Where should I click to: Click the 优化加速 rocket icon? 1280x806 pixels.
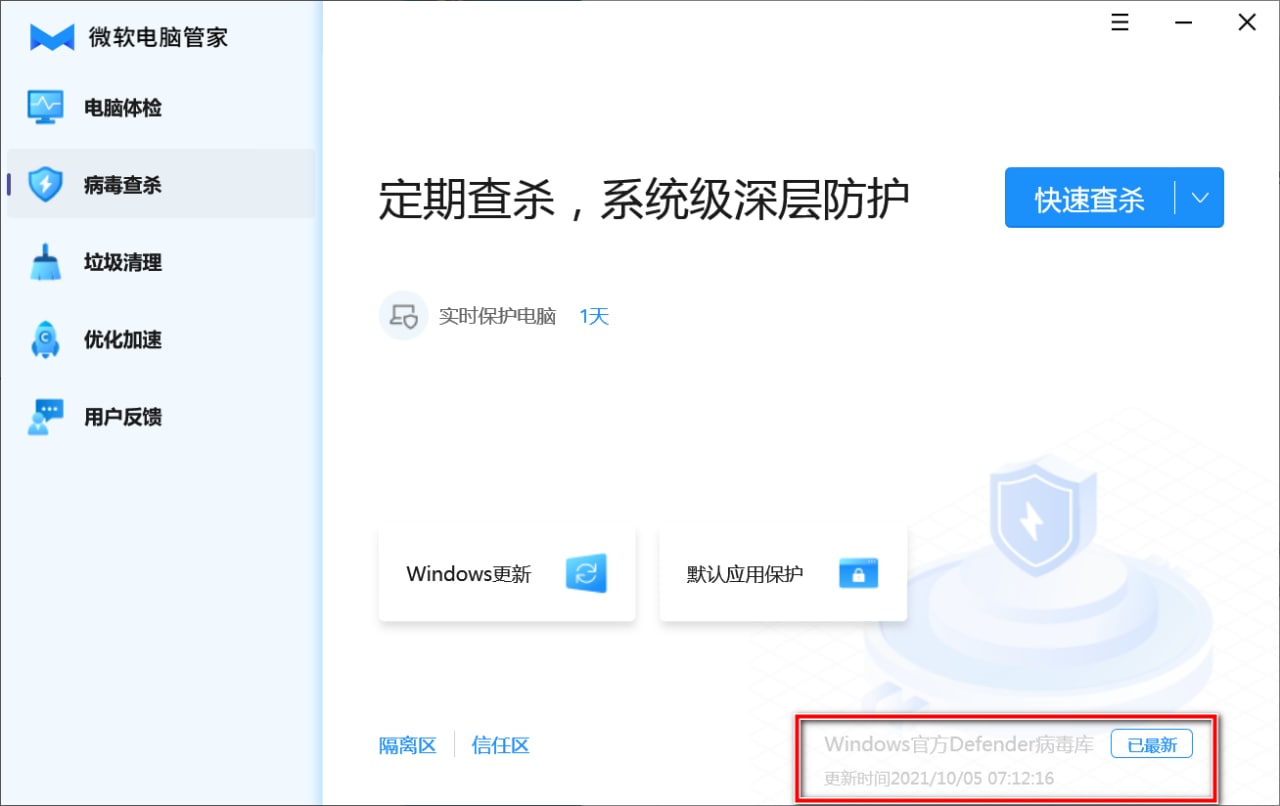pyautogui.click(x=45, y=340)
